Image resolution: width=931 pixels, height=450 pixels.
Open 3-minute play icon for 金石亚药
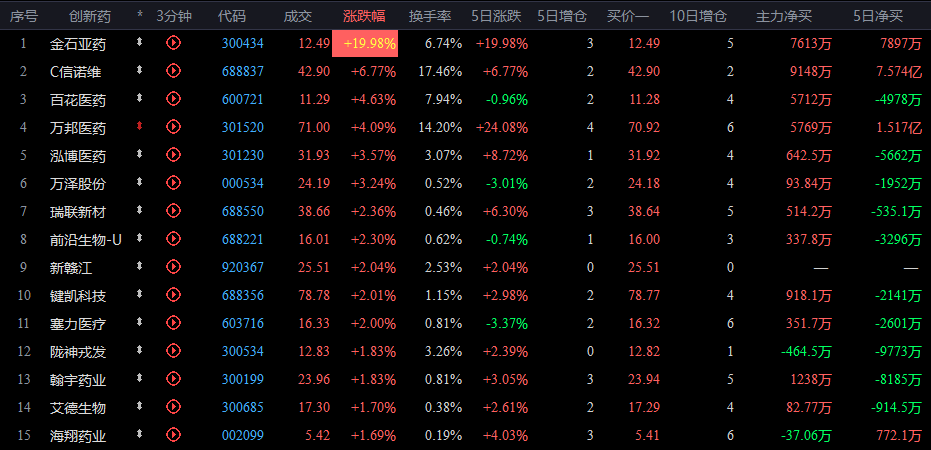coord(173,43)
